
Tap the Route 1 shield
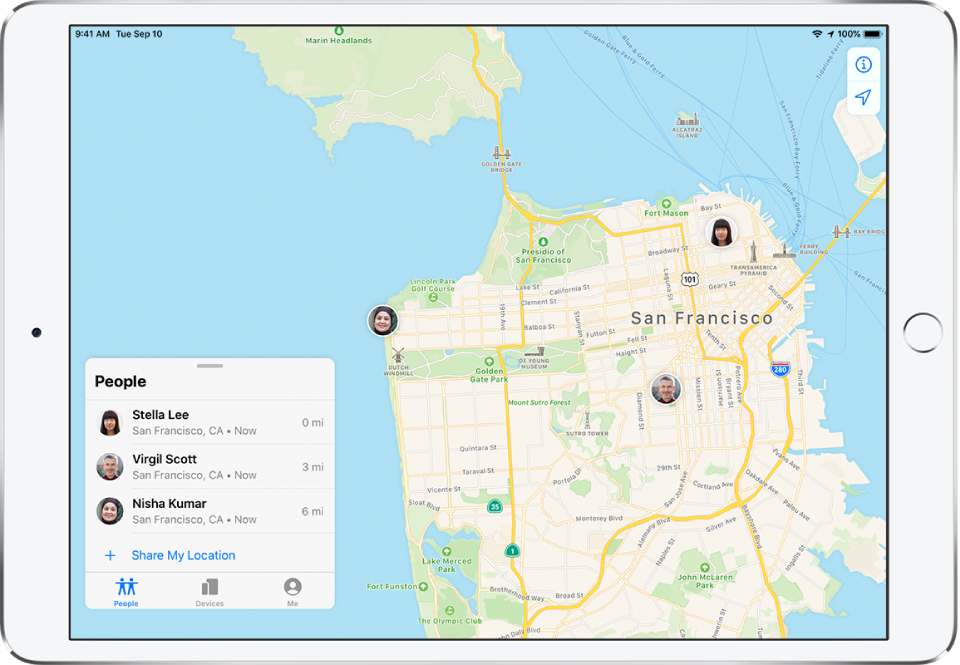click(512, 550)
